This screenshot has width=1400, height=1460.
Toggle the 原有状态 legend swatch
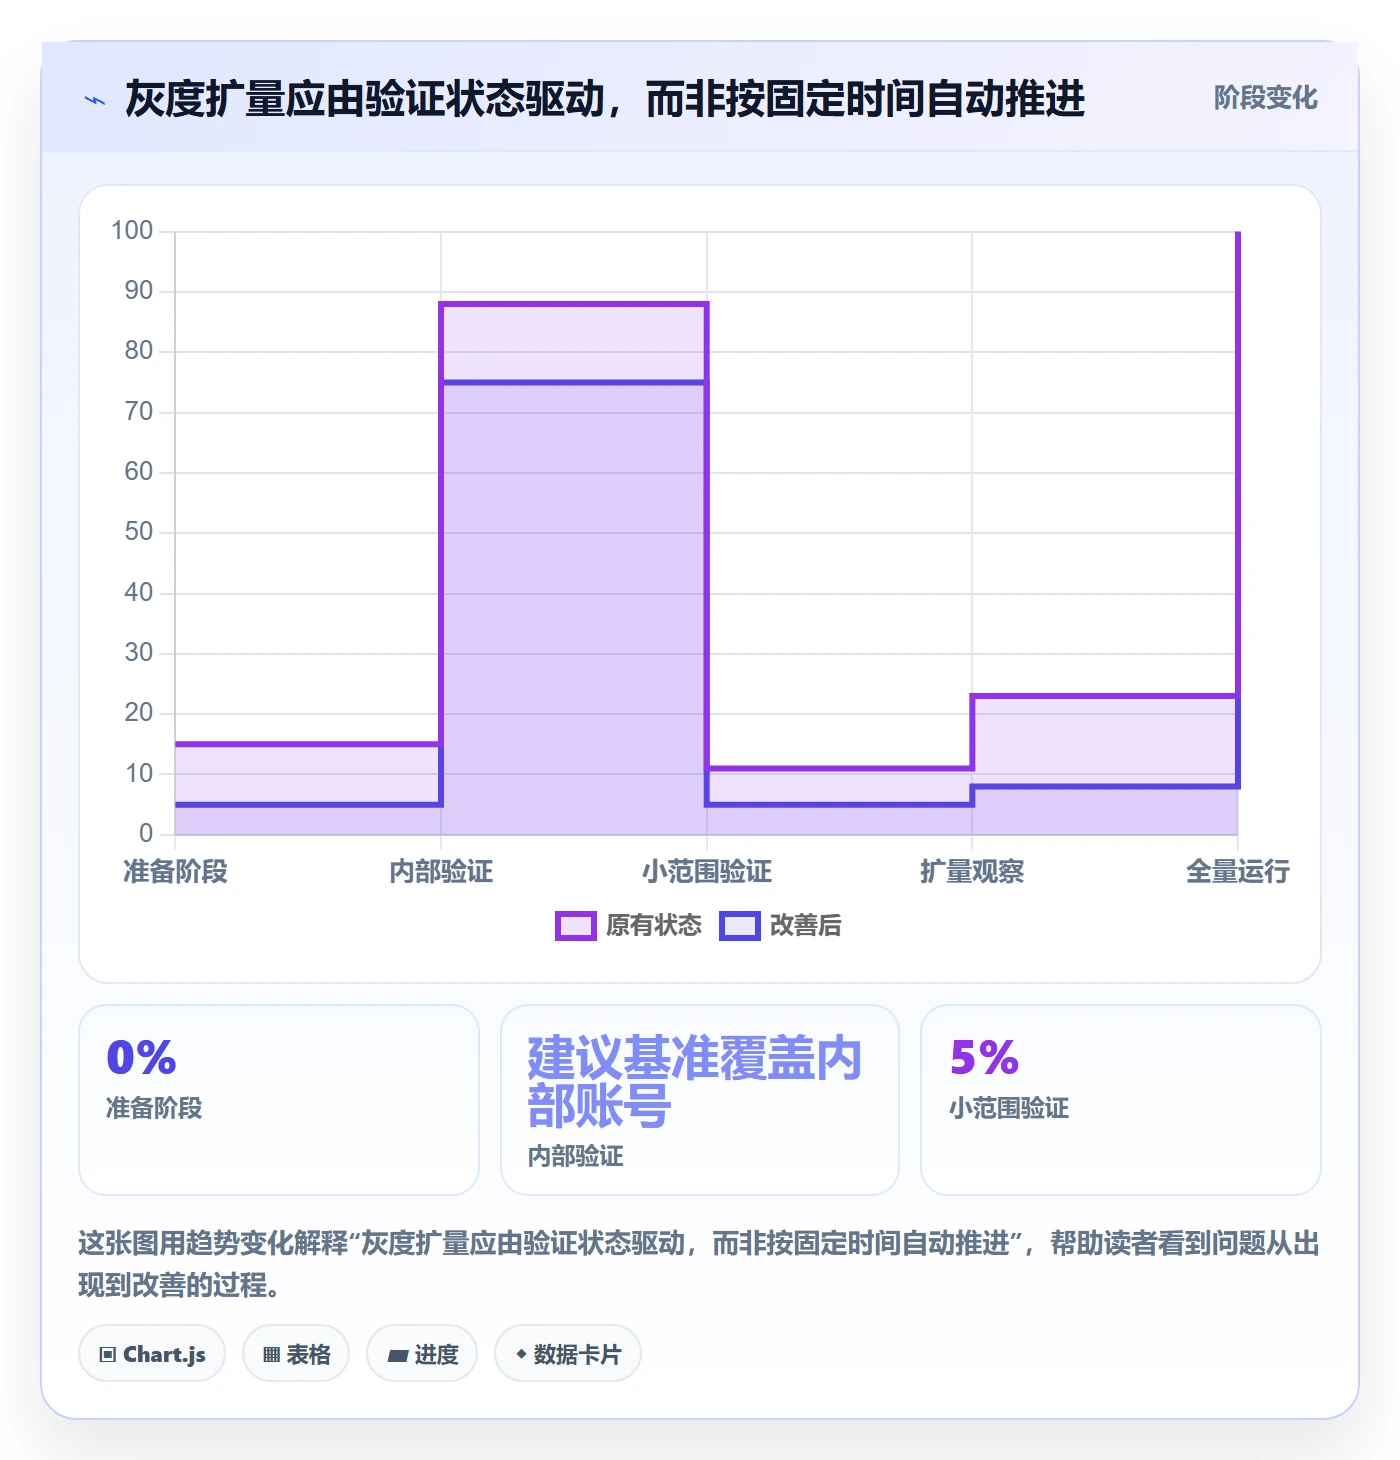(x=576, y=926)
